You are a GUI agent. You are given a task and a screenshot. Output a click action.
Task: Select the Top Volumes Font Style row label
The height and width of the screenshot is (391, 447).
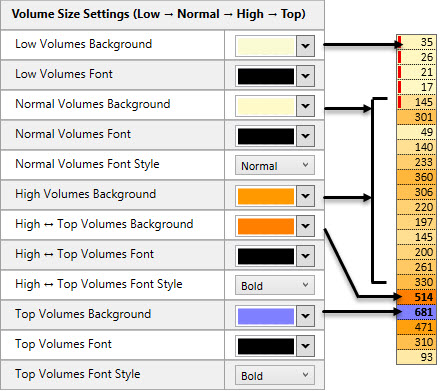[x=78, y=374]
